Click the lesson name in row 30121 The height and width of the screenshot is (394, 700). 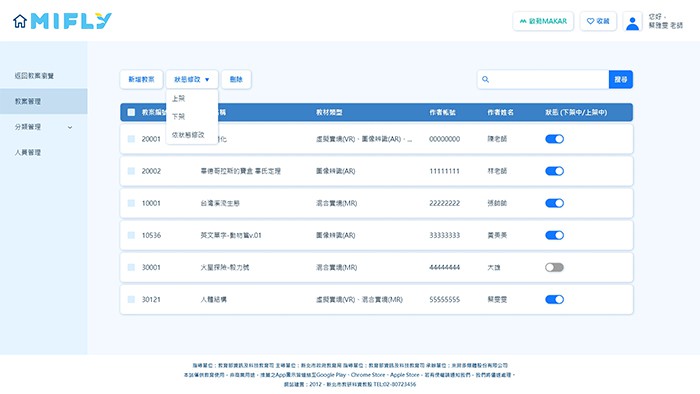click(213, 299)
